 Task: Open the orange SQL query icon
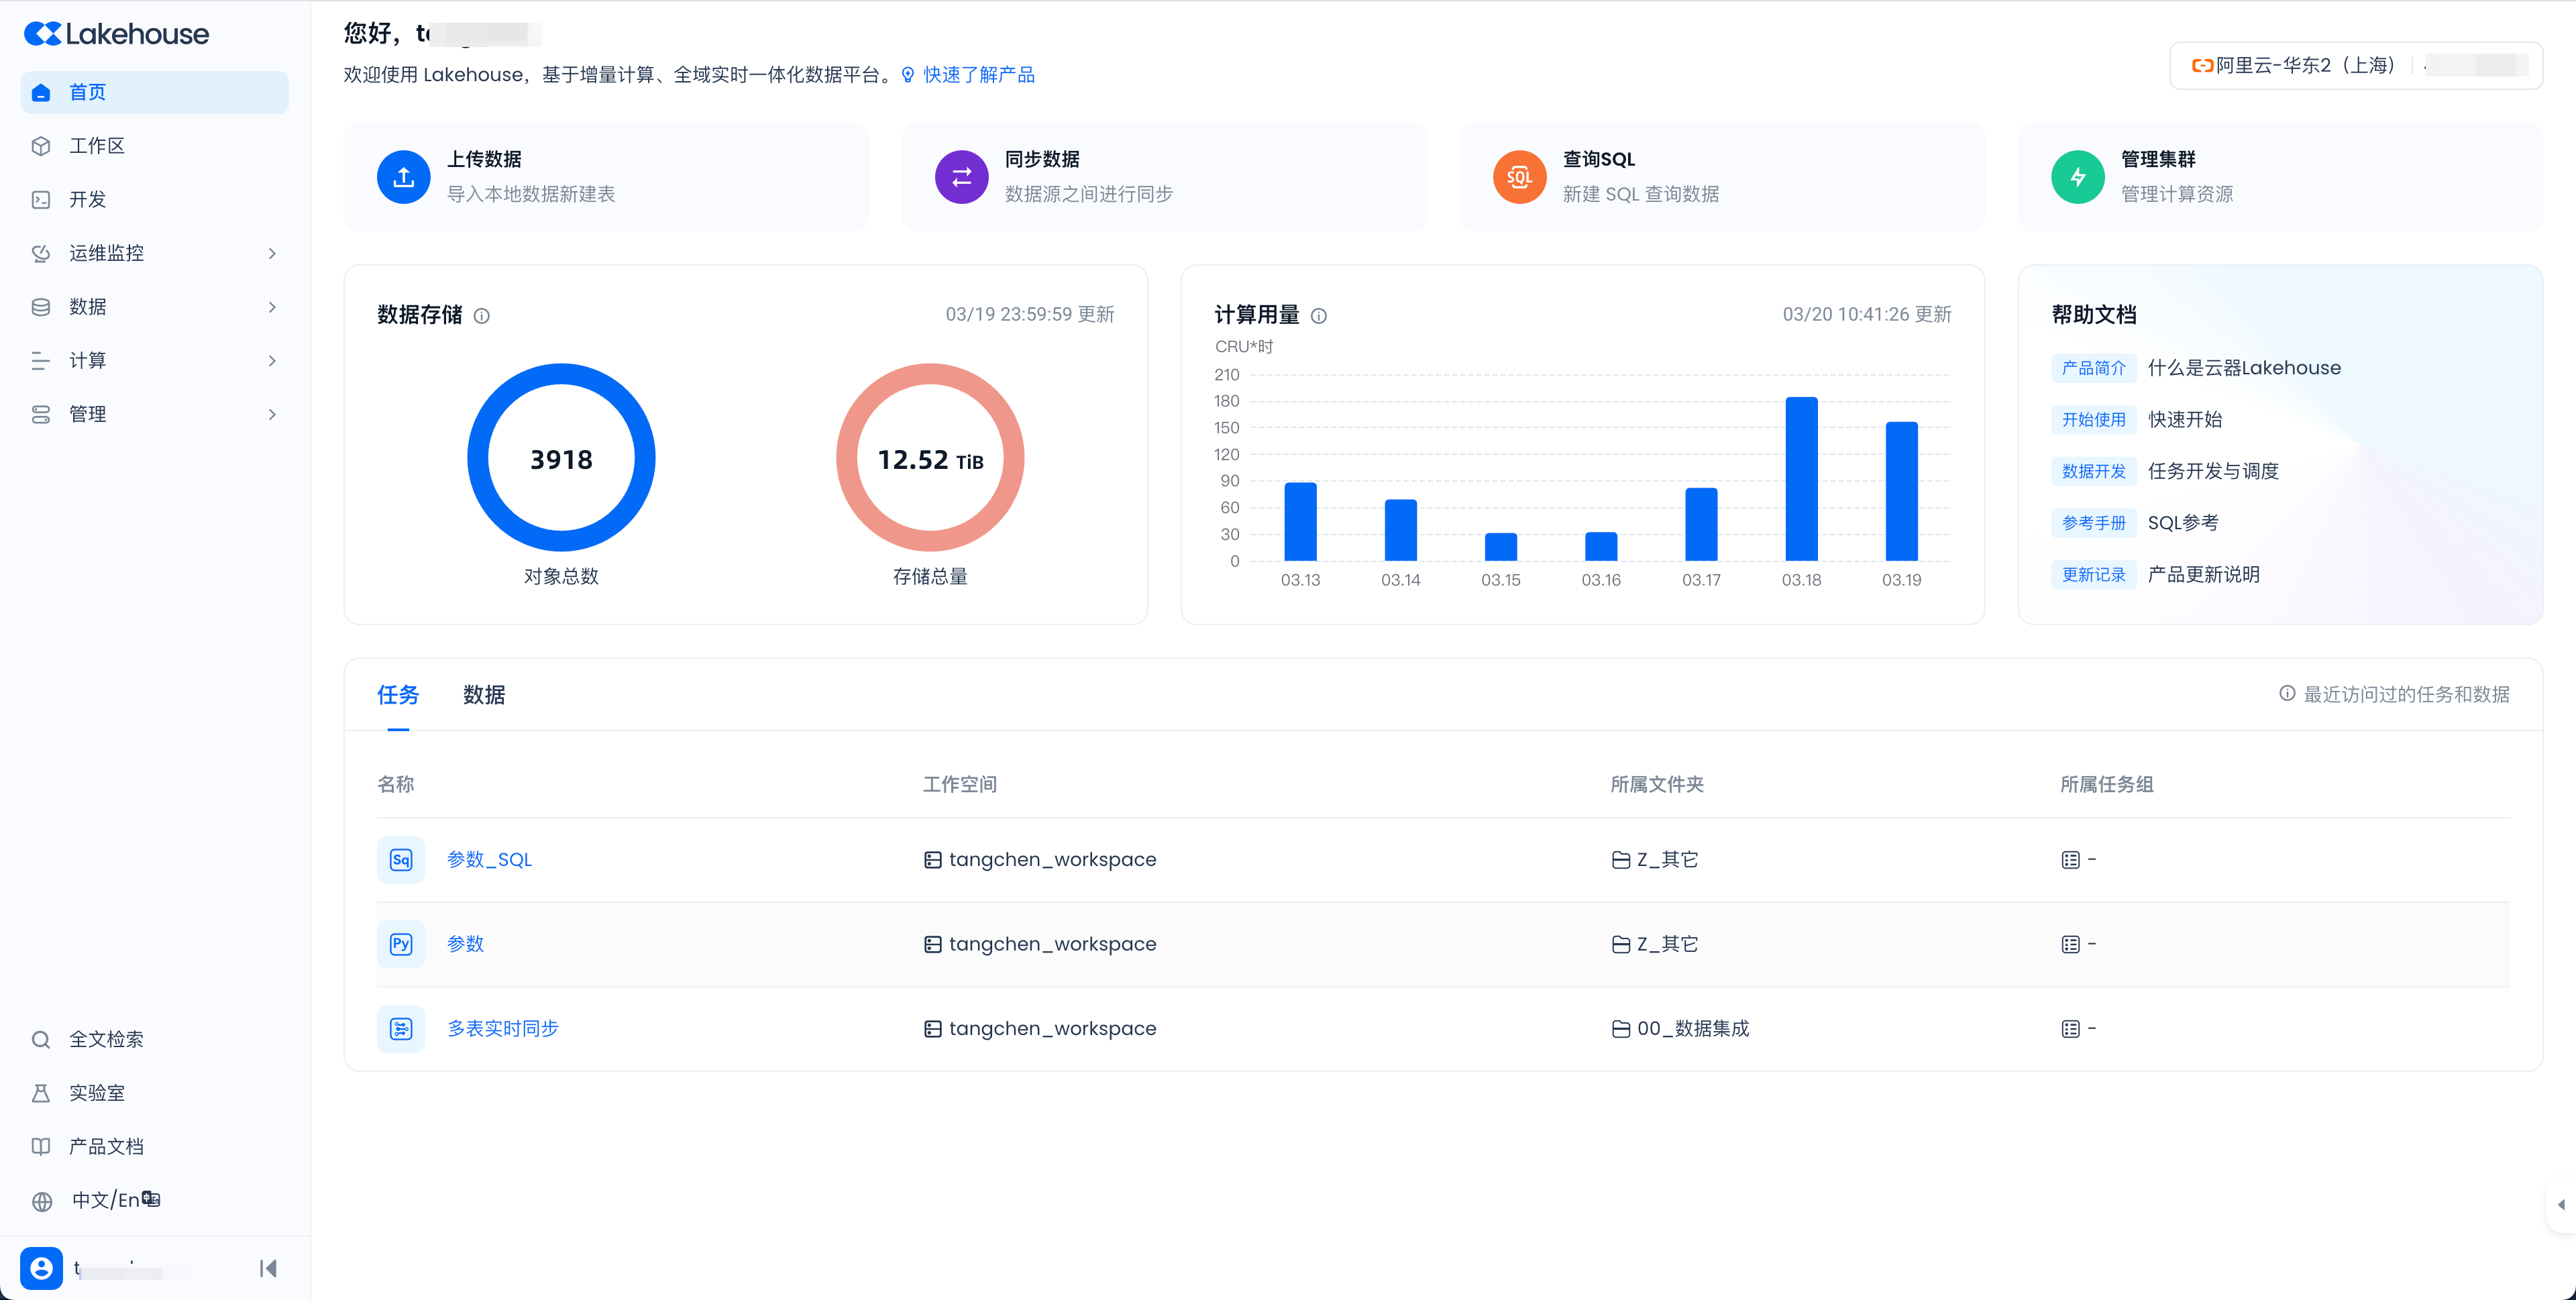tap(1519, 177)
